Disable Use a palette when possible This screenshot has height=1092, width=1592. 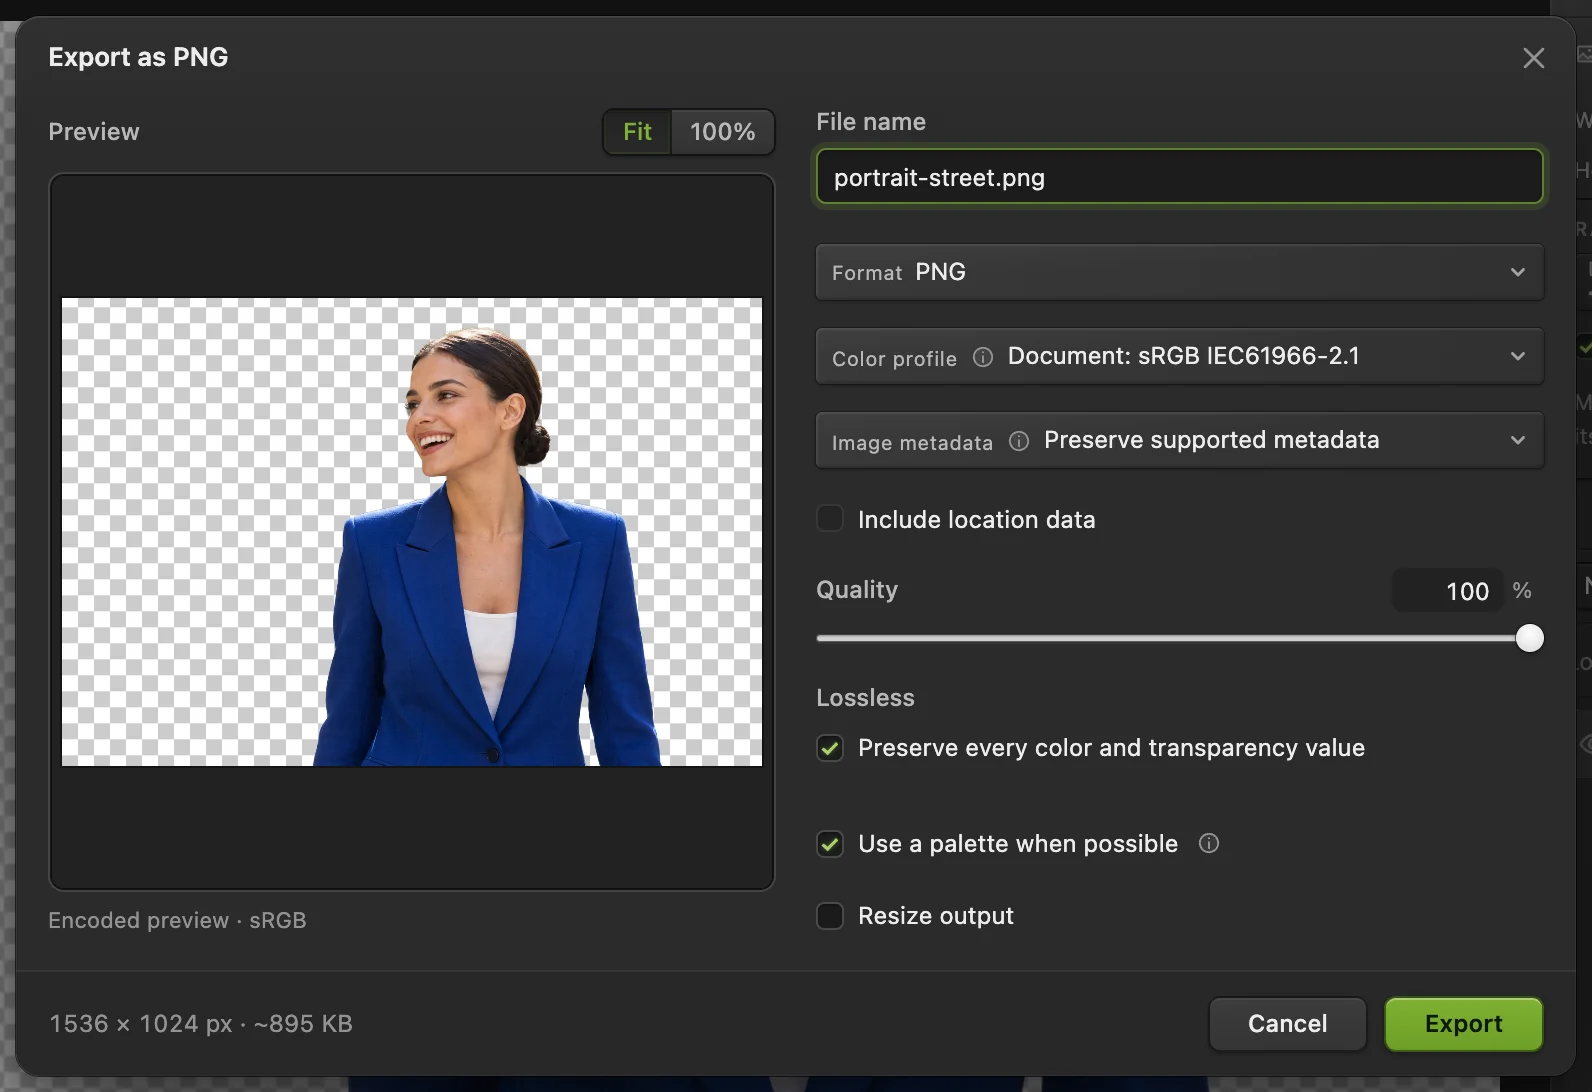click(x=830, y=844)
